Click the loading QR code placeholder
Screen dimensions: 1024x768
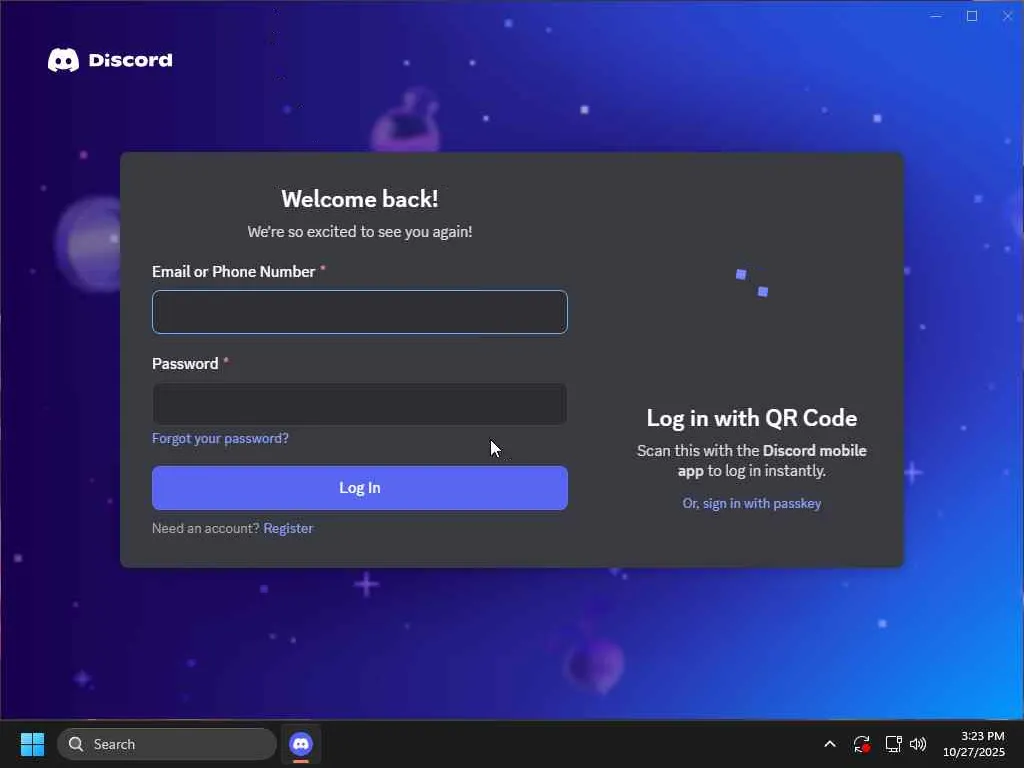point(752,283)
